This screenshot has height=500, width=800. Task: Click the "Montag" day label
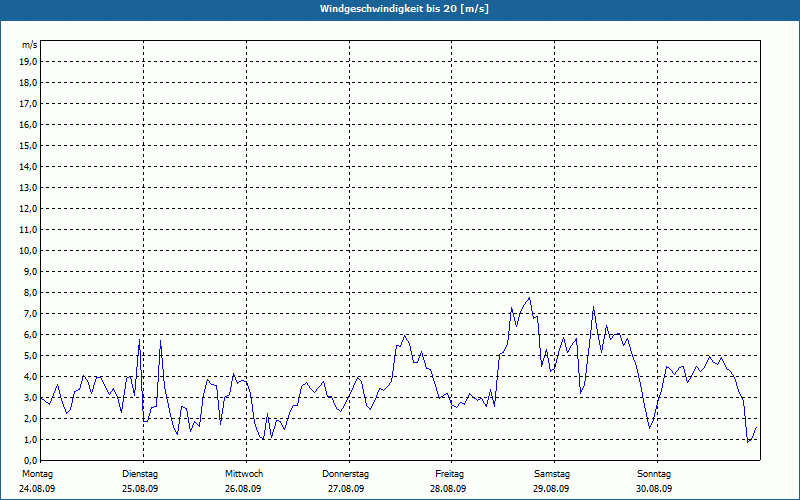click(37, 474)
